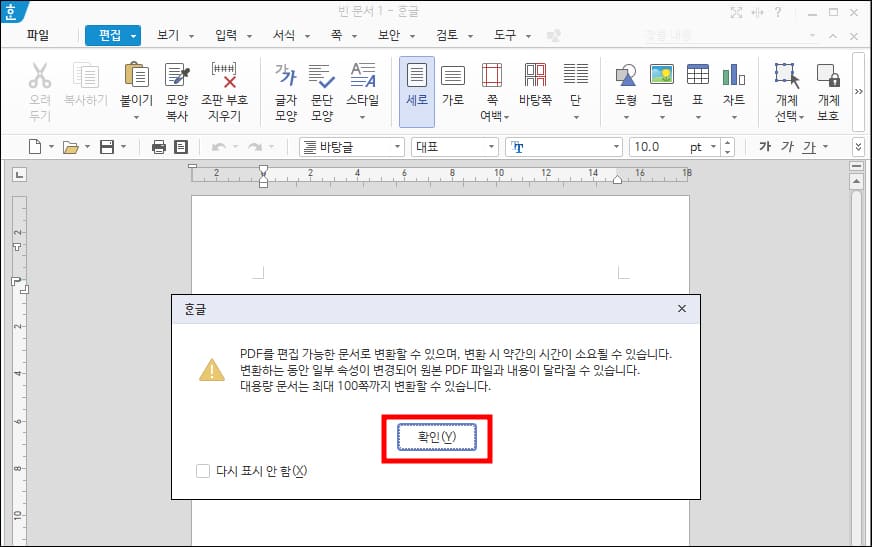The width and height of the screenshot is (872, 547).
Task: Open the File (파일) menu
Action: 38,36
